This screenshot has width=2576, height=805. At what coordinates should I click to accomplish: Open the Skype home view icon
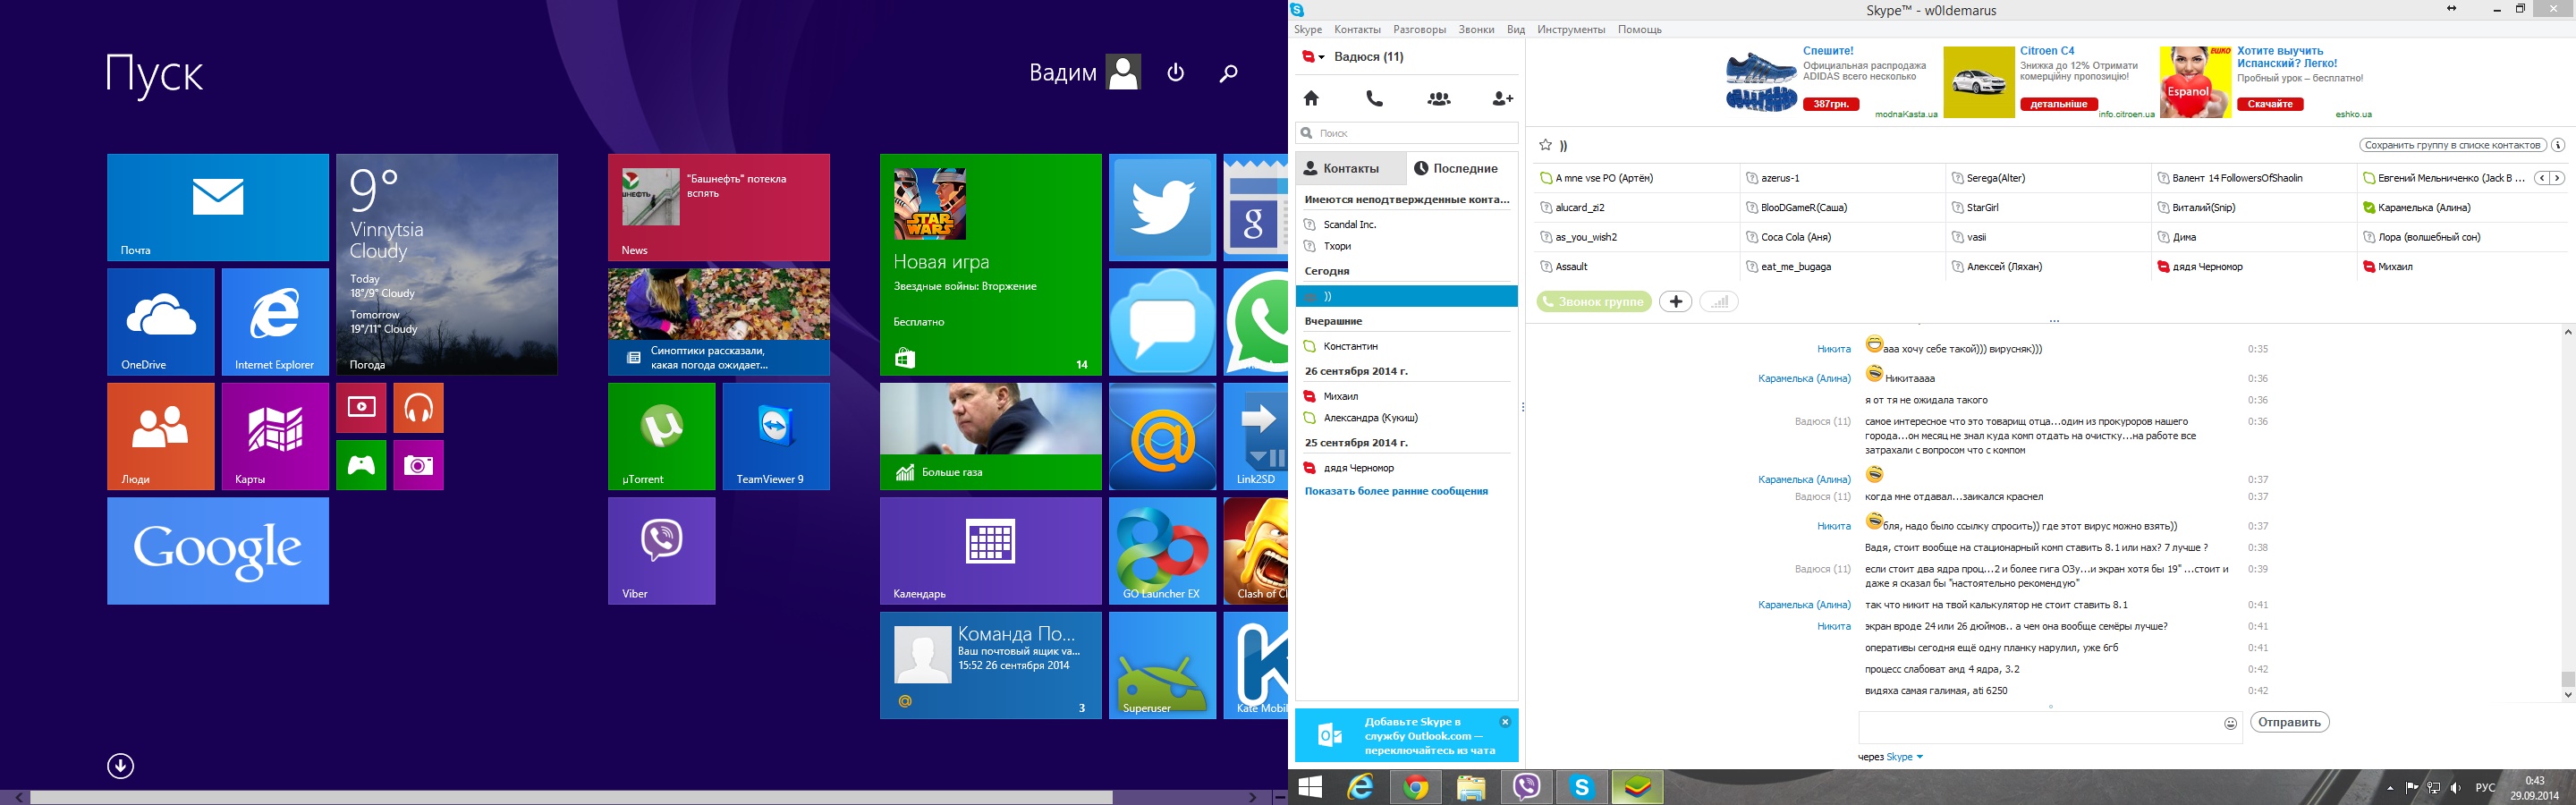pyautogui.click(x=1311, y=98)
